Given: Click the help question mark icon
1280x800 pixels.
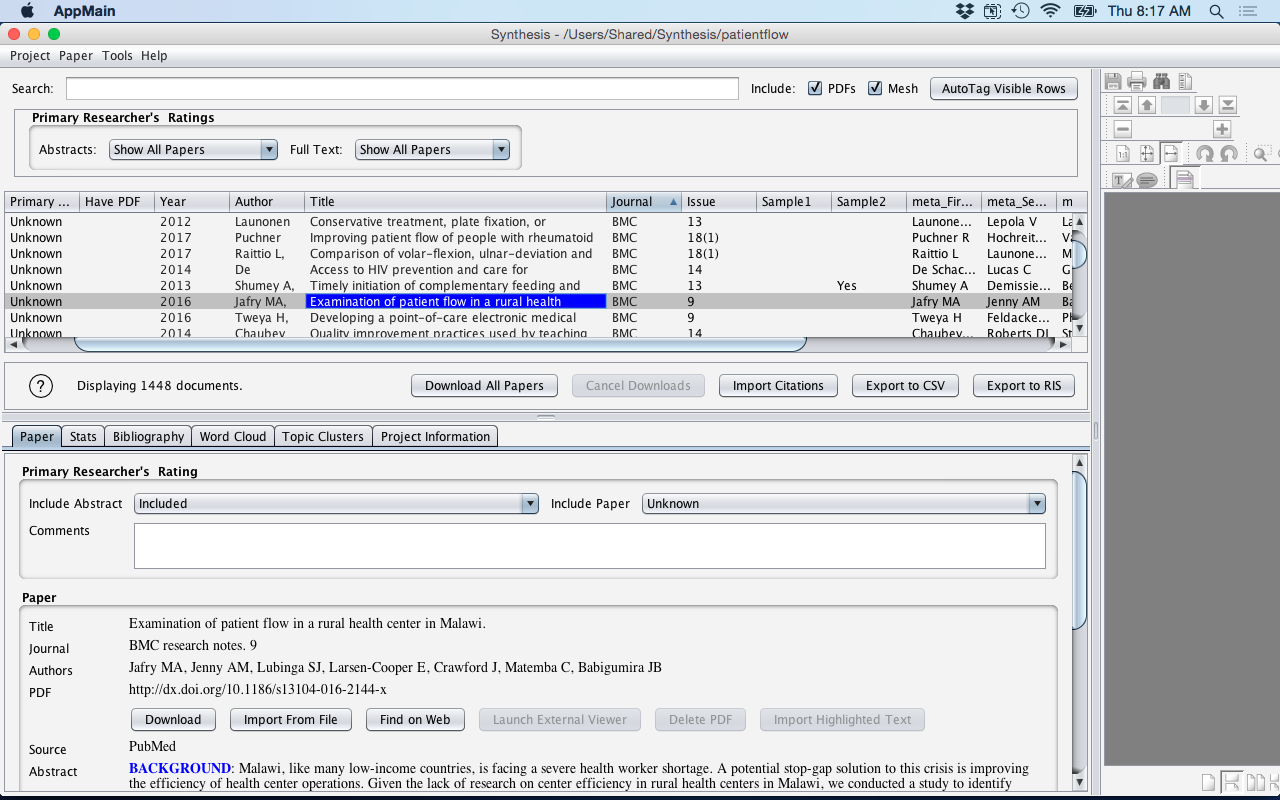Looking at the screenshot, I should (x=40, y=385).
